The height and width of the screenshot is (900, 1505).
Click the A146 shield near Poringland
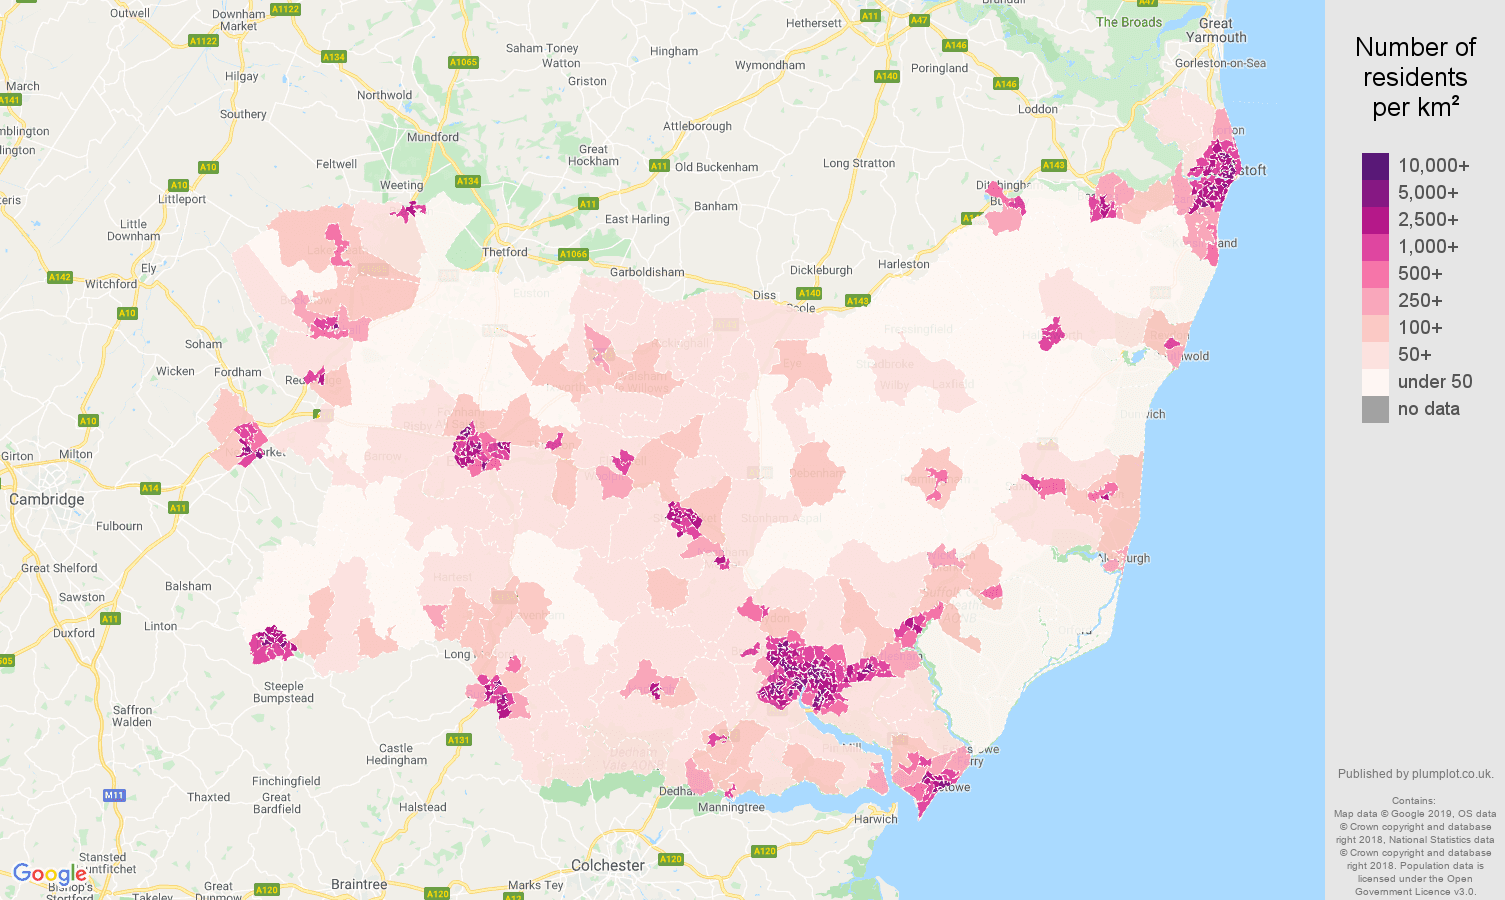(955, 45)
